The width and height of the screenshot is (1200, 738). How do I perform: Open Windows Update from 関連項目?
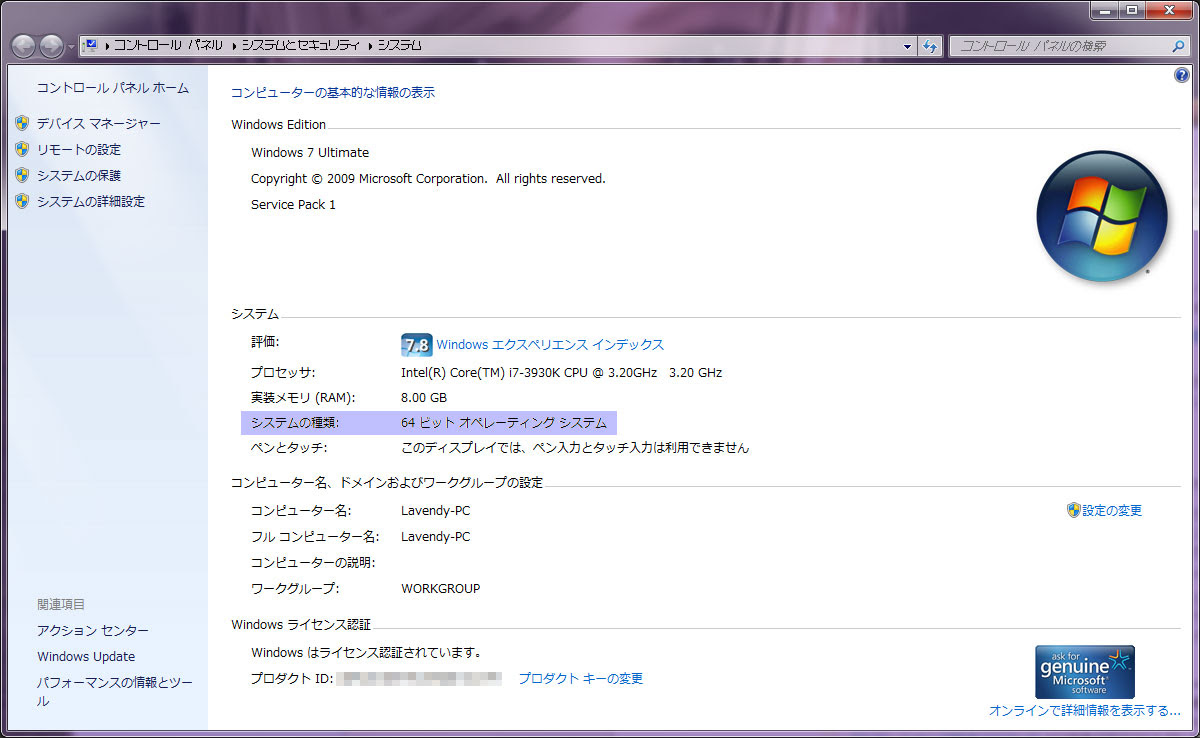tap(86, 656)
